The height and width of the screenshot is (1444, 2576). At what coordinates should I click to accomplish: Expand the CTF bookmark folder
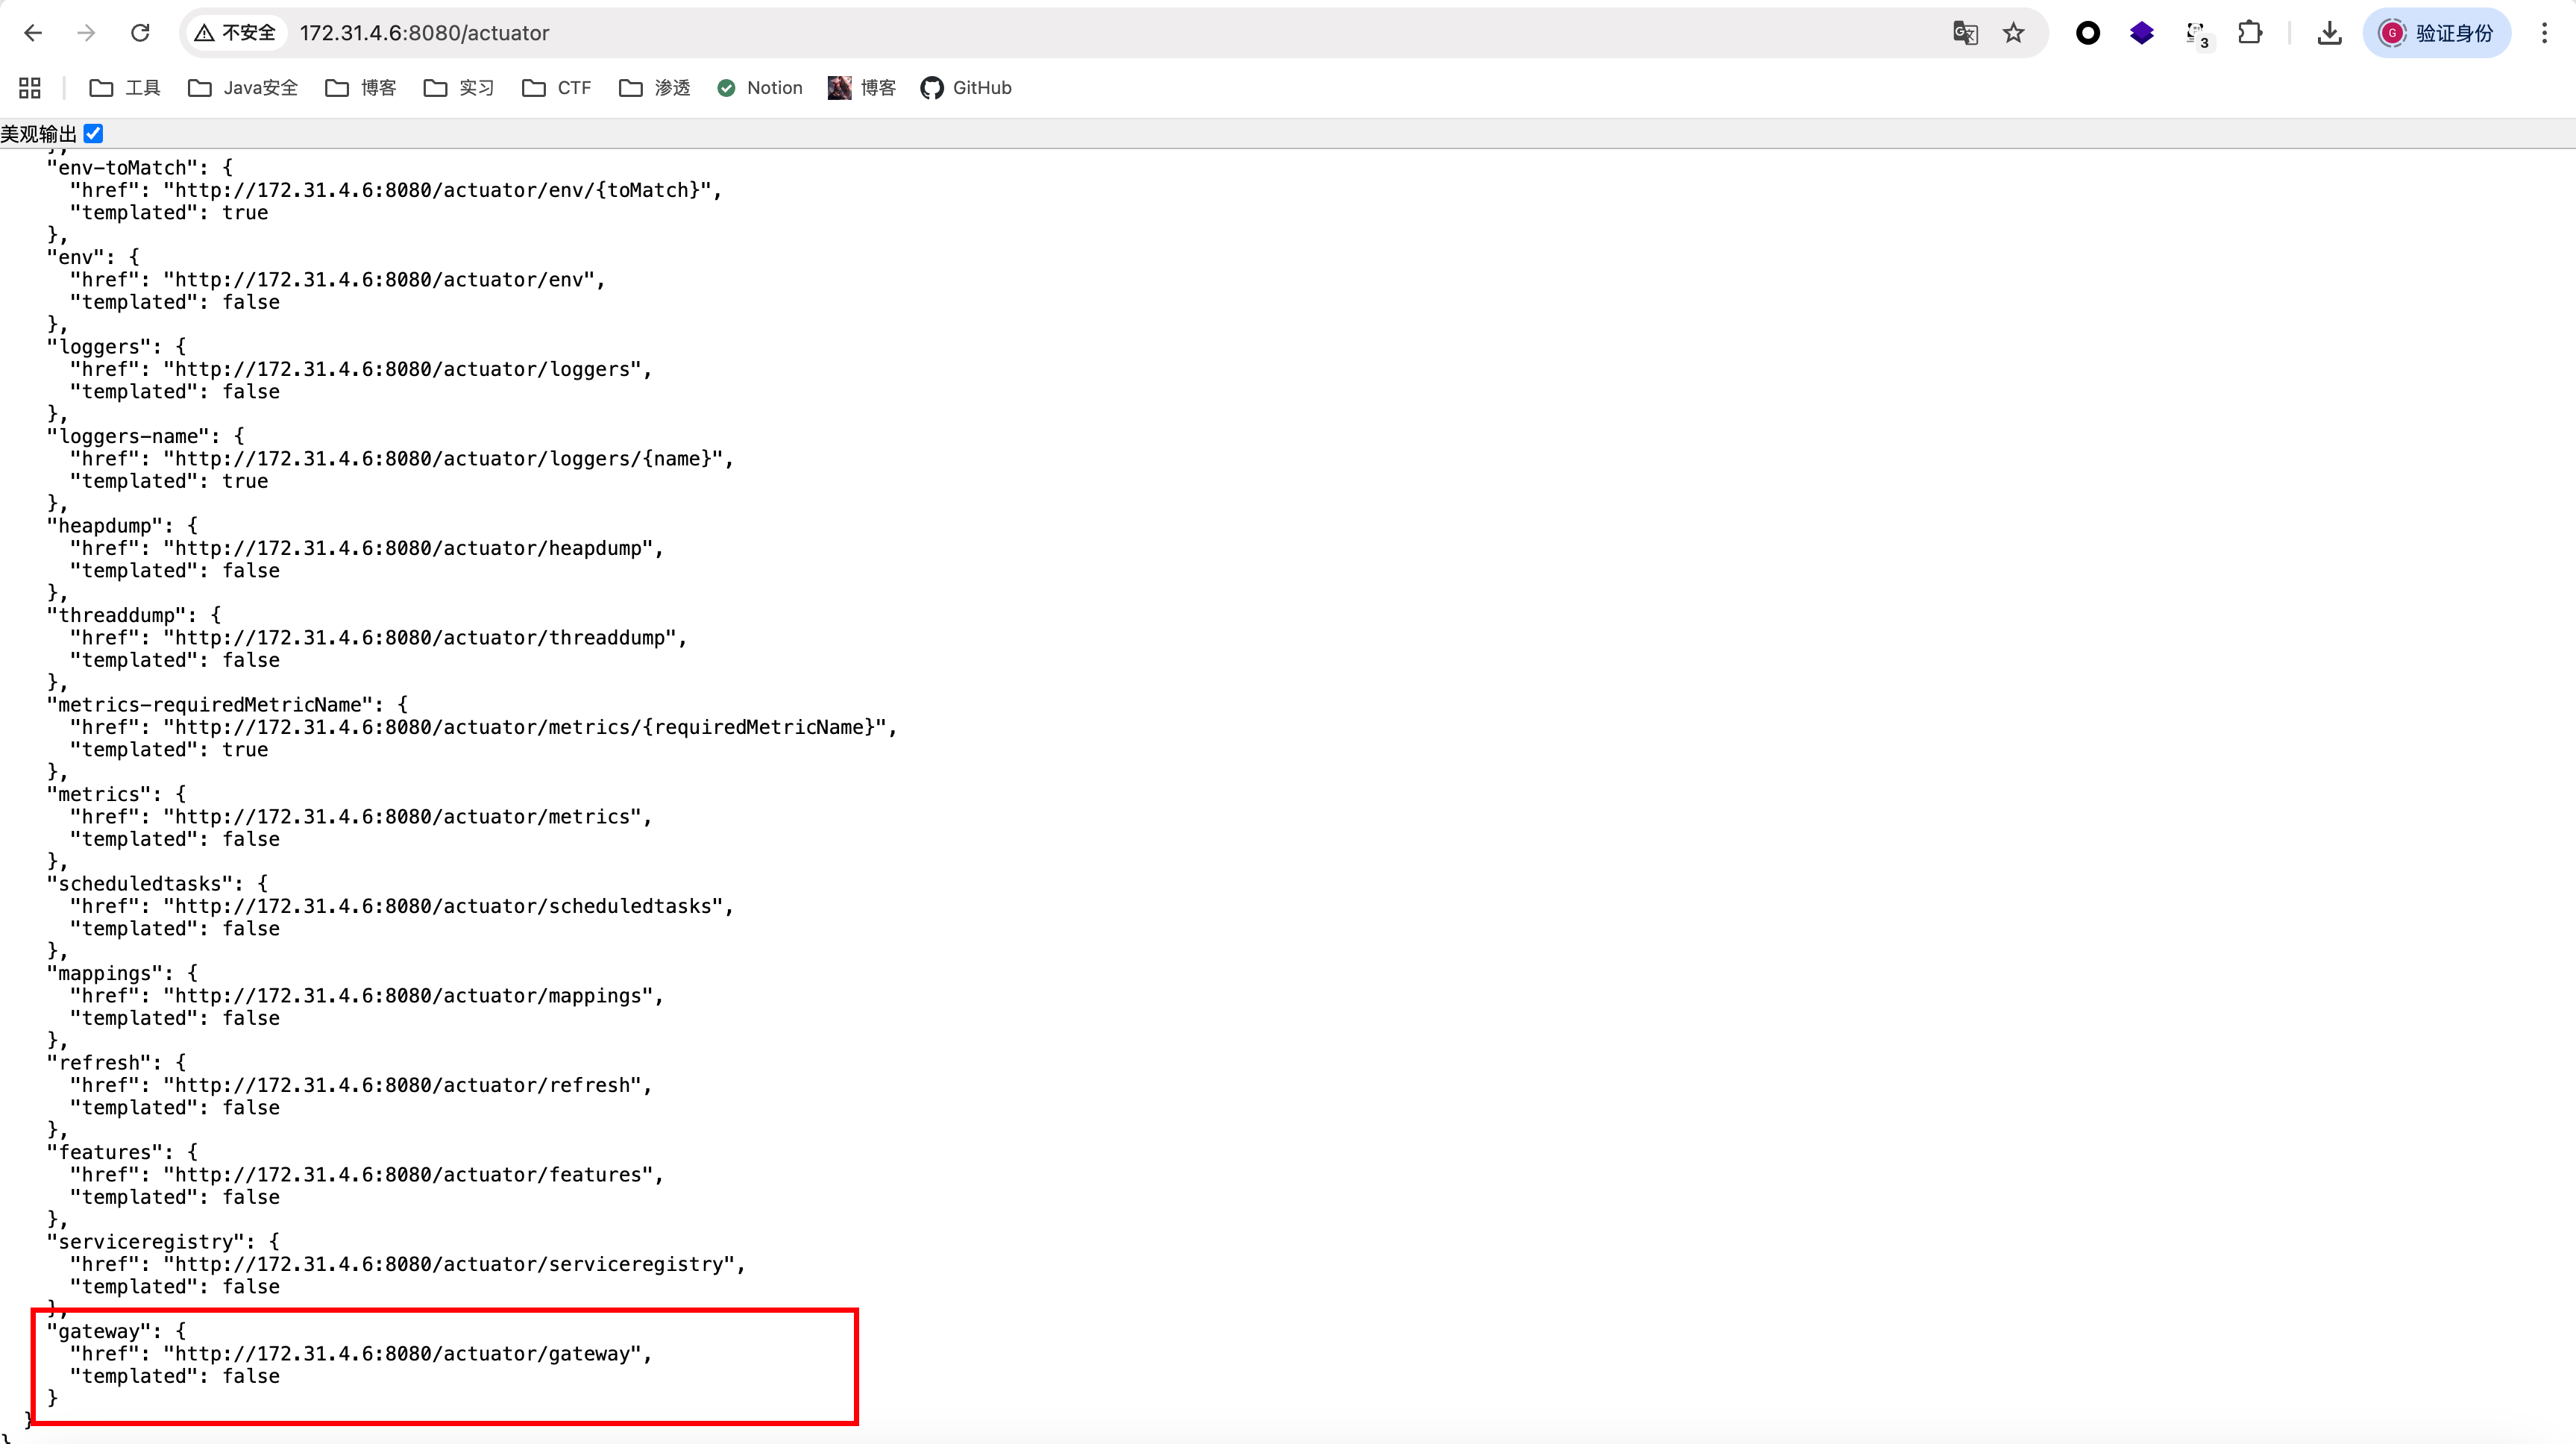click(557, 88)
